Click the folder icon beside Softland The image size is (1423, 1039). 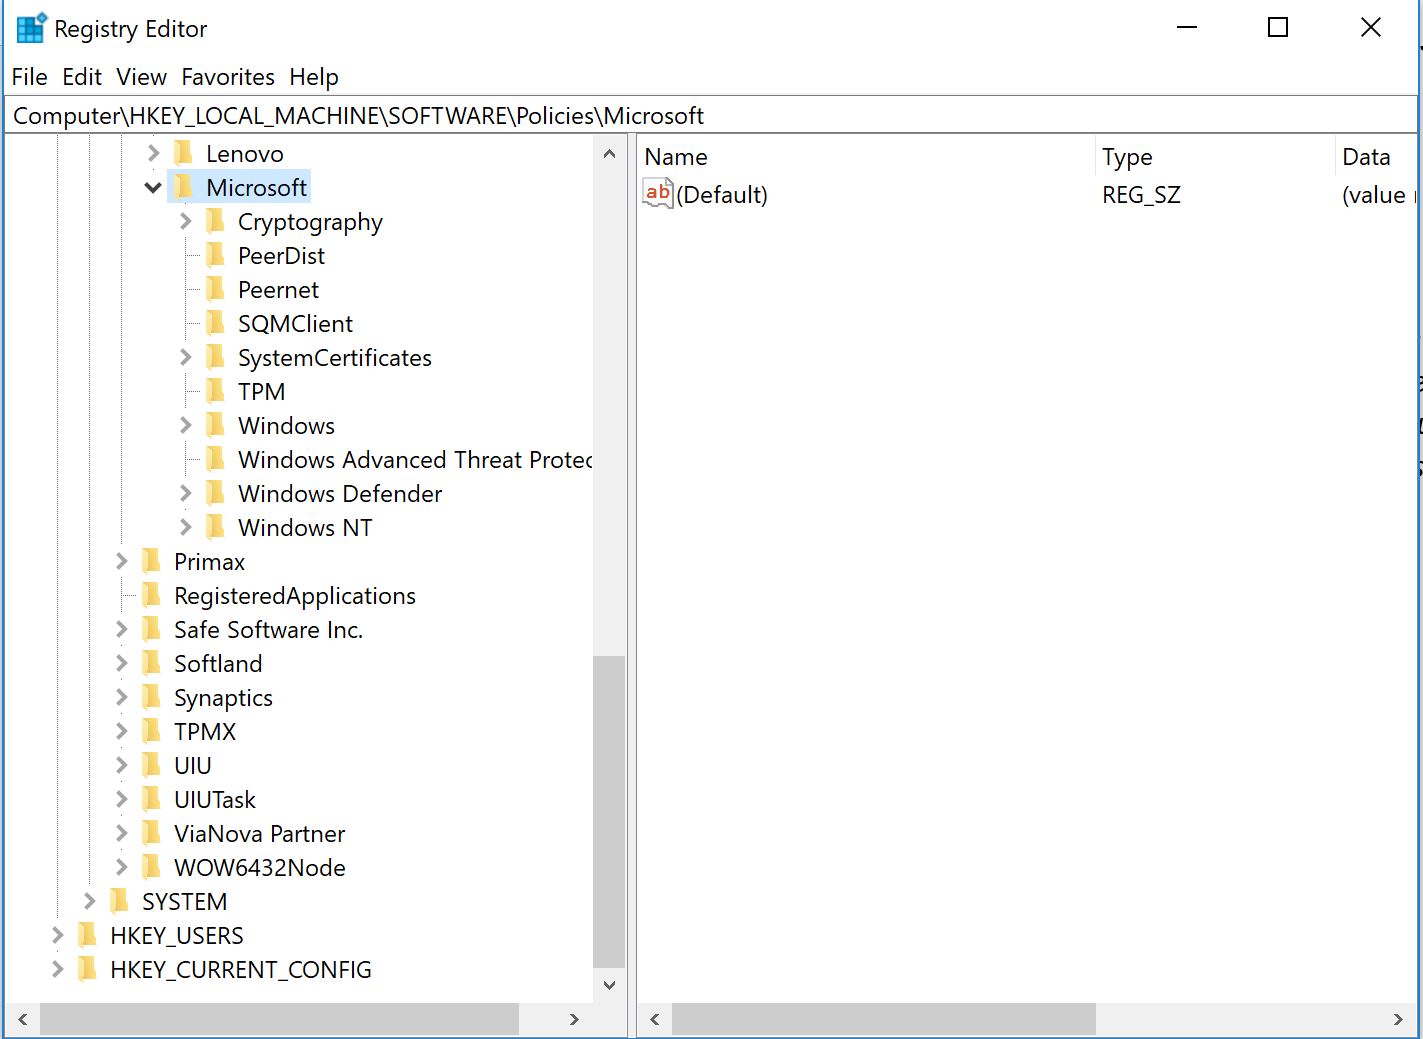pyautogui.click(x=151, y=663)
